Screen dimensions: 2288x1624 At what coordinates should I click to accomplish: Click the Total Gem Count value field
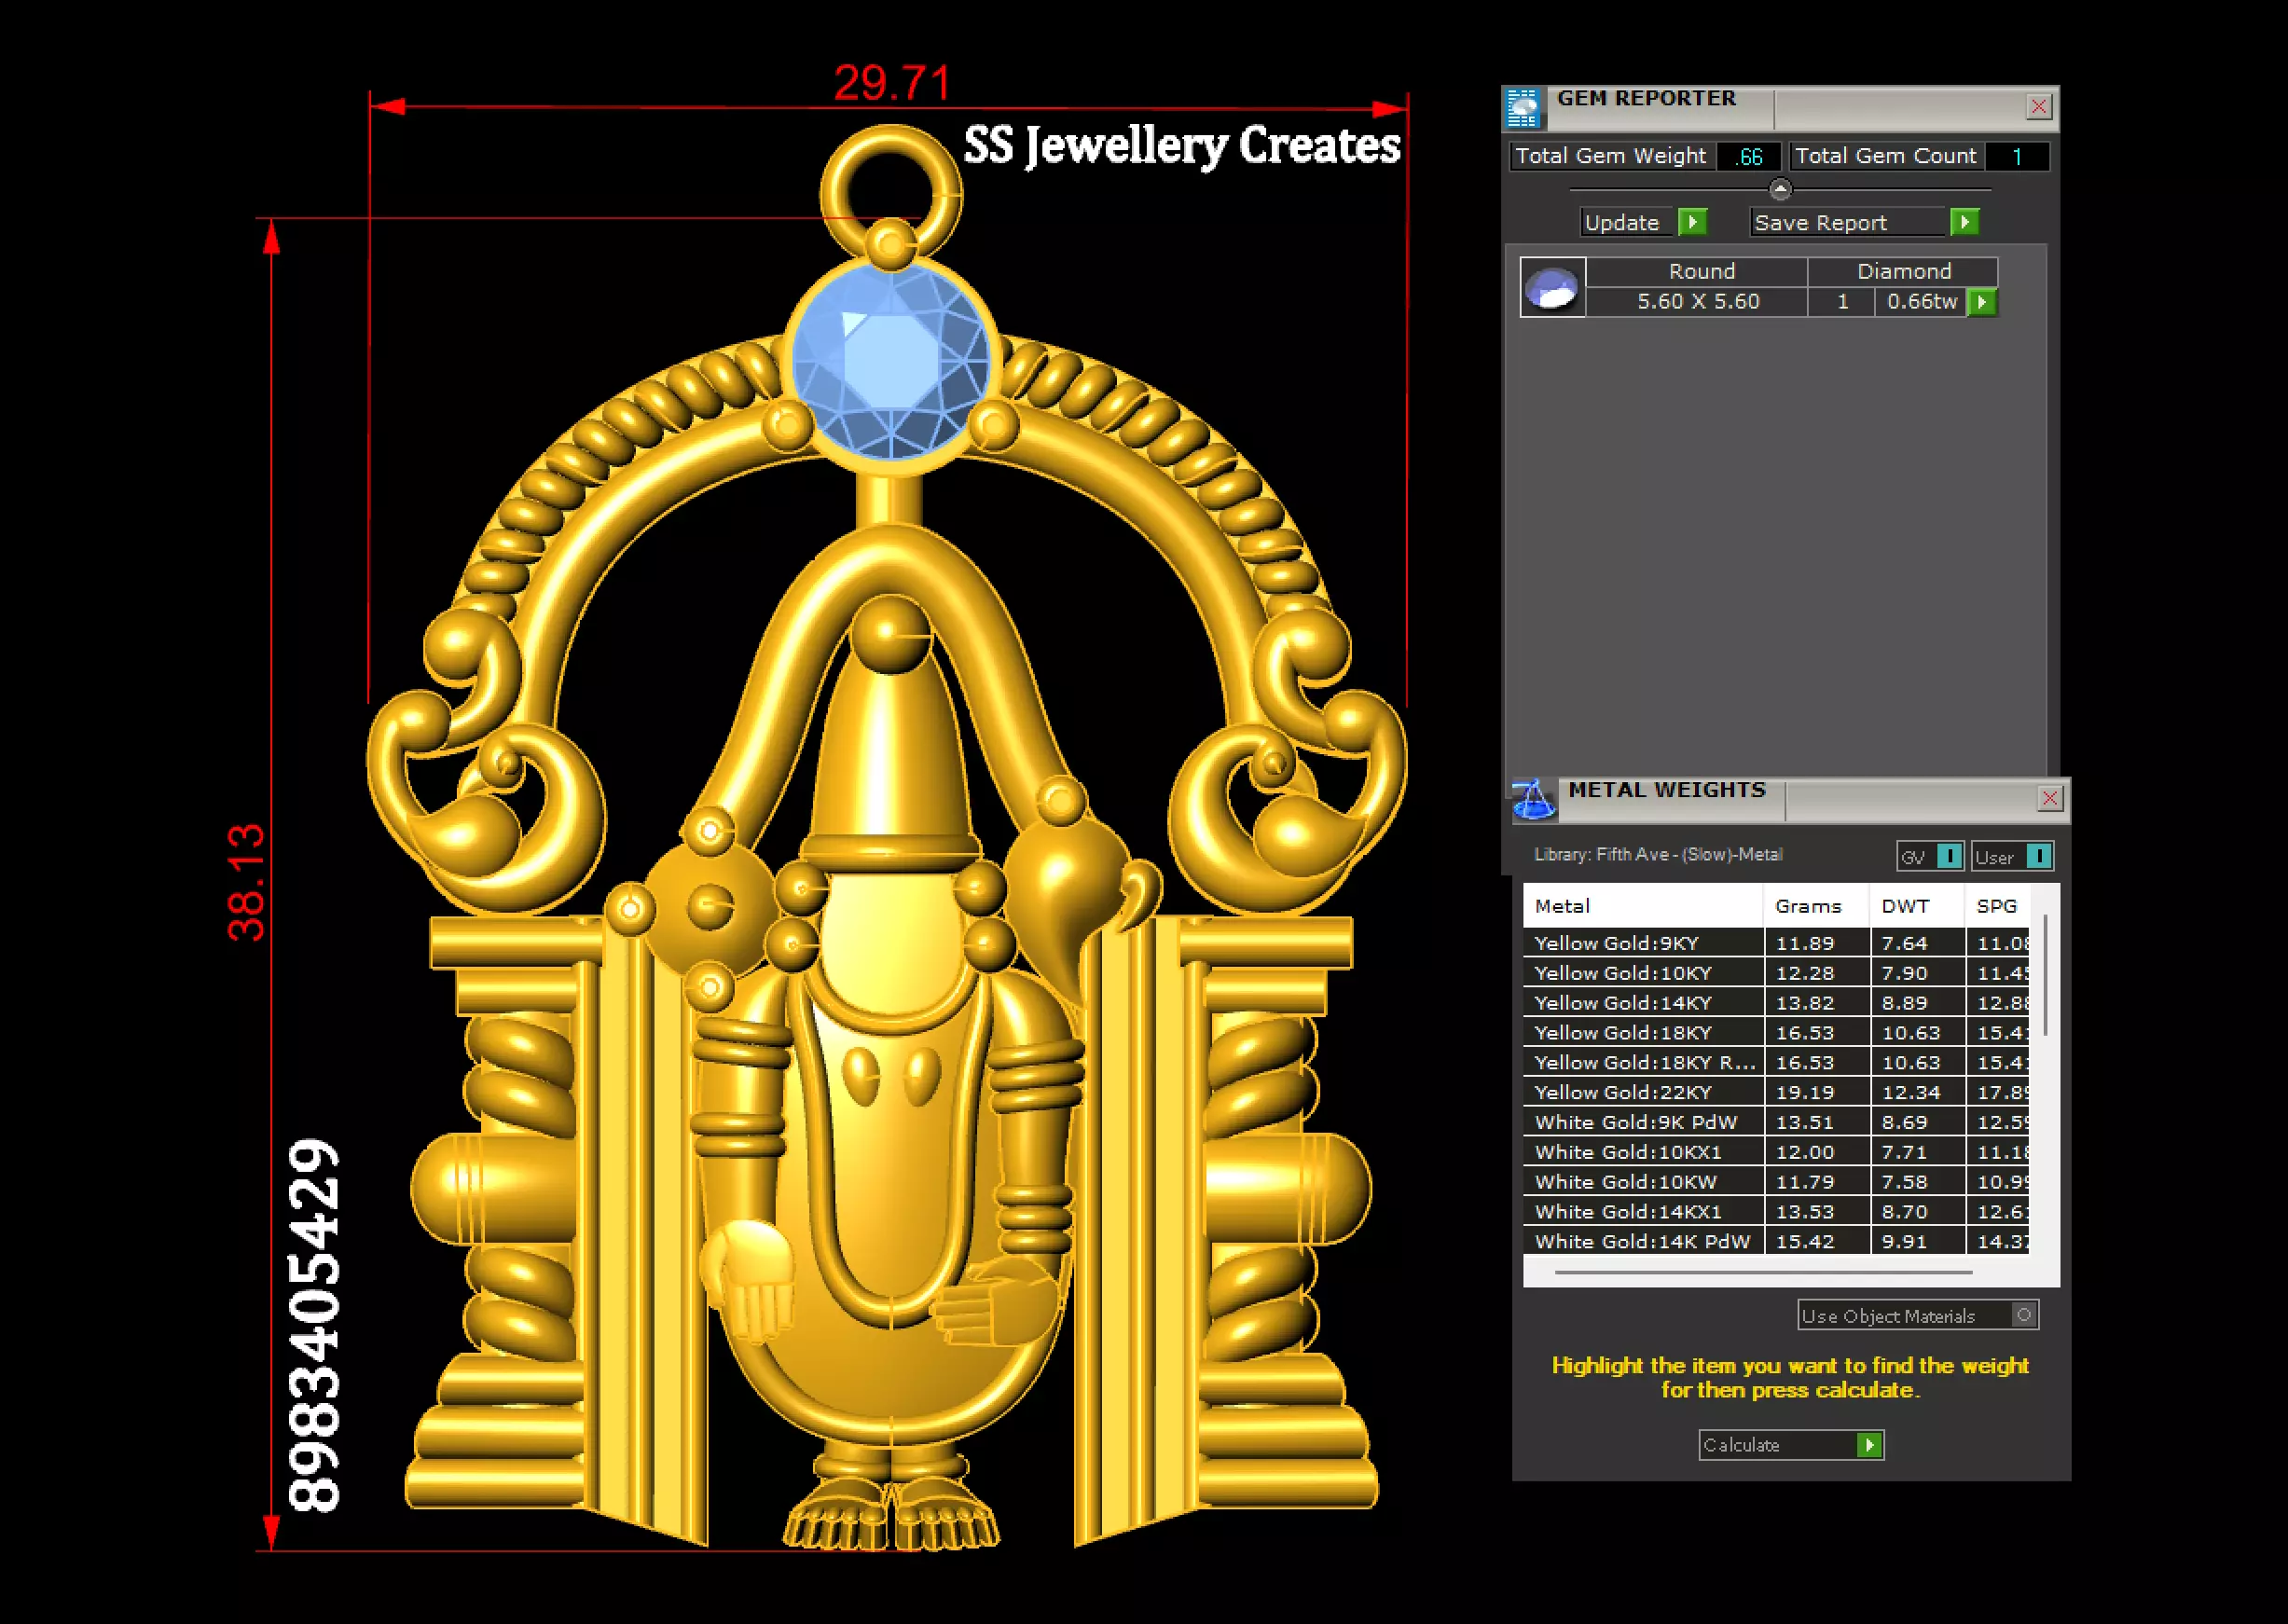2017,156
